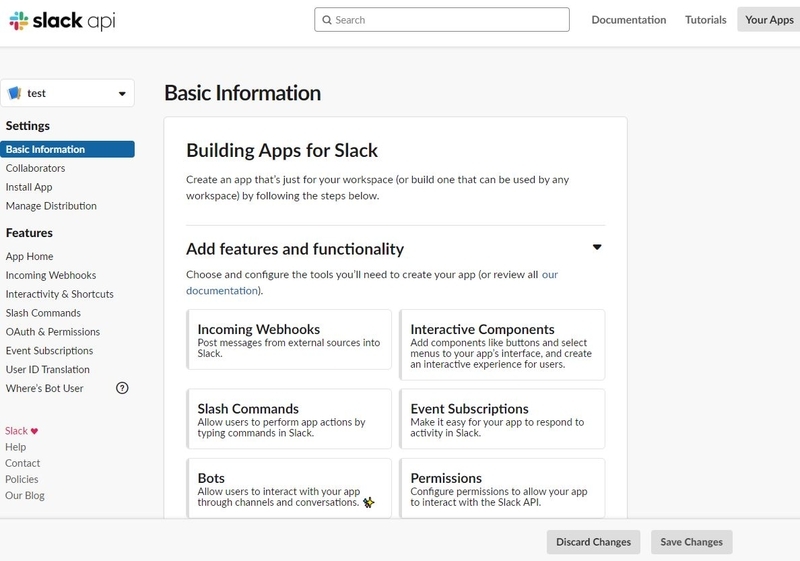Open Incoming Webhooks in sidebar

point(51,275)
